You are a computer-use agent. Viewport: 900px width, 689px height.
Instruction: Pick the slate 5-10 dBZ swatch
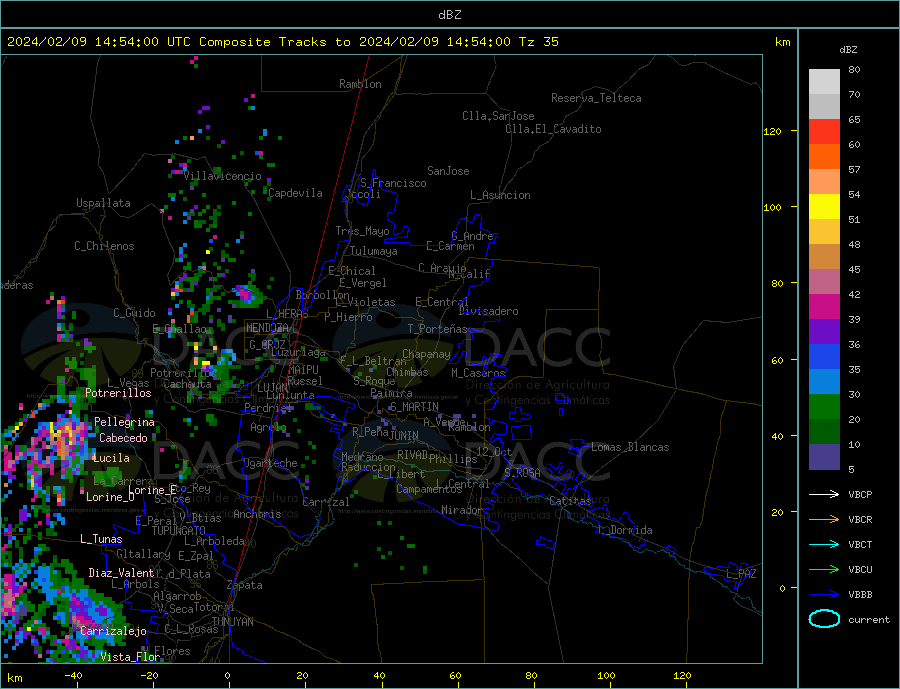(x=824, y=456)
